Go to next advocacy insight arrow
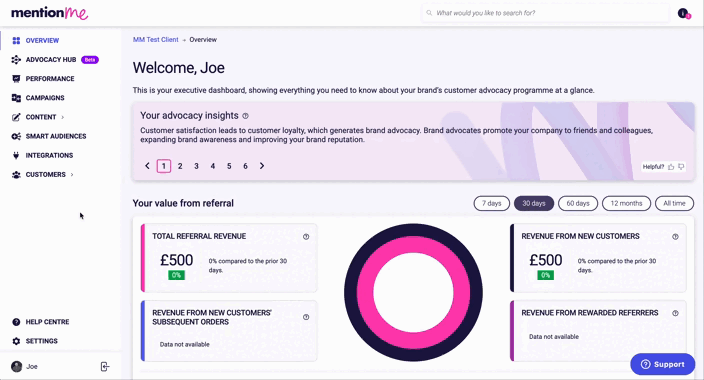 coord(262,166)
